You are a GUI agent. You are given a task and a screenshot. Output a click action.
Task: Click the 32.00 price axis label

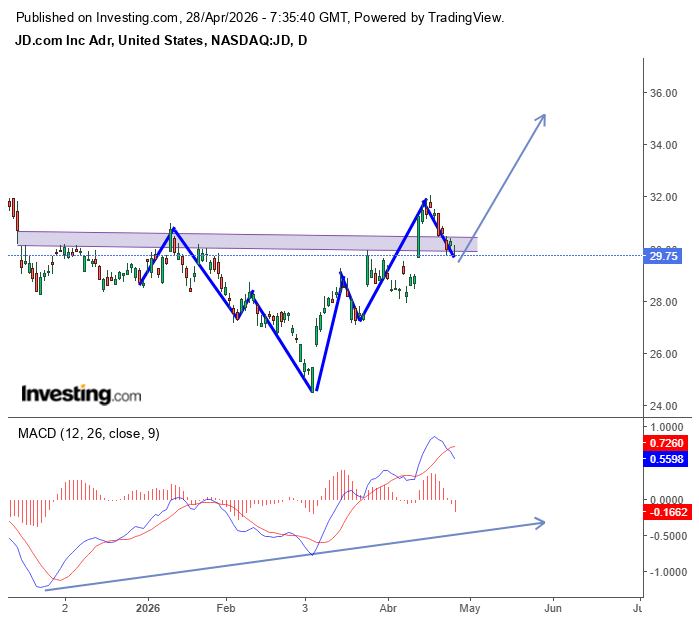pos(663,197)
